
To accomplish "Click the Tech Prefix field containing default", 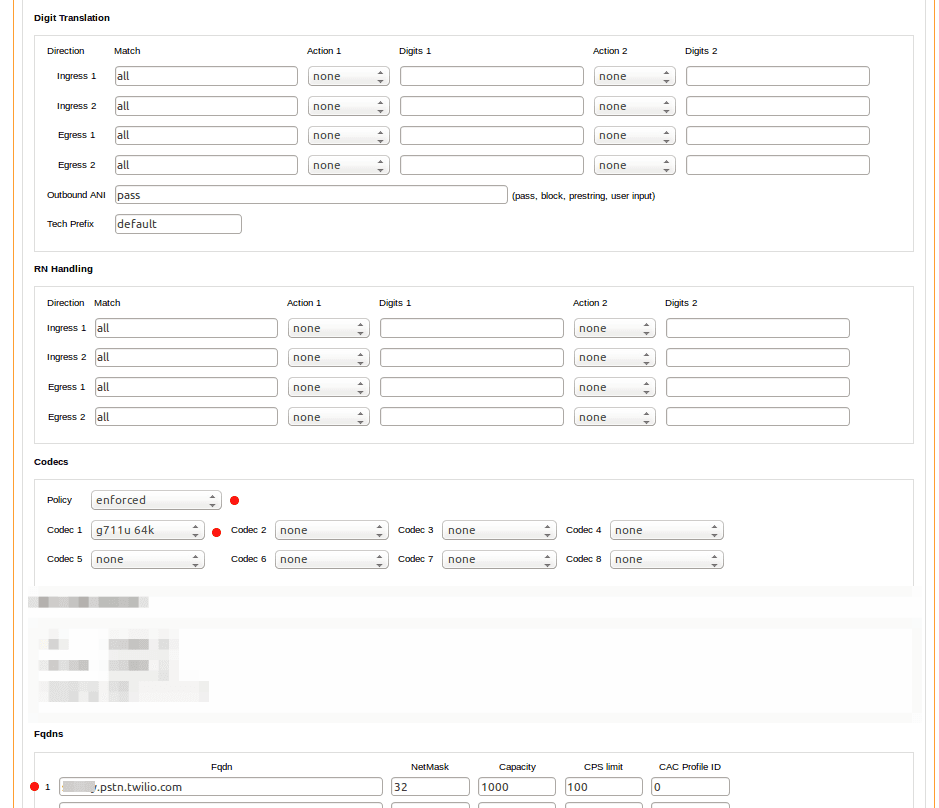I will [x=177, y=223].
